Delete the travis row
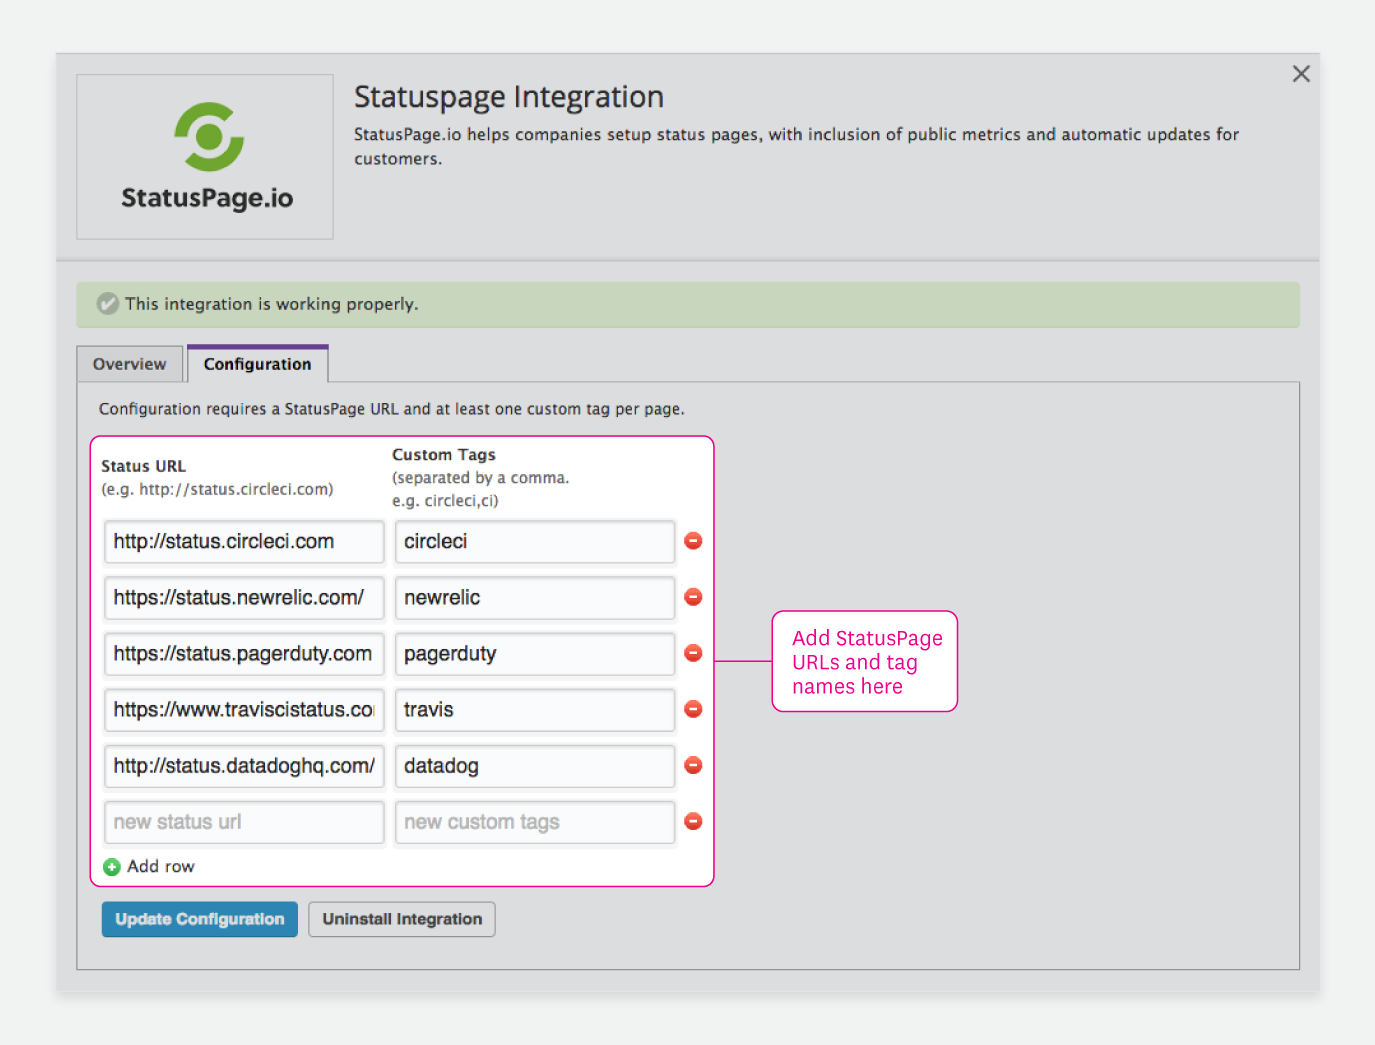This screenshot has width=1375, height=1045. click(x=693, y=709)
